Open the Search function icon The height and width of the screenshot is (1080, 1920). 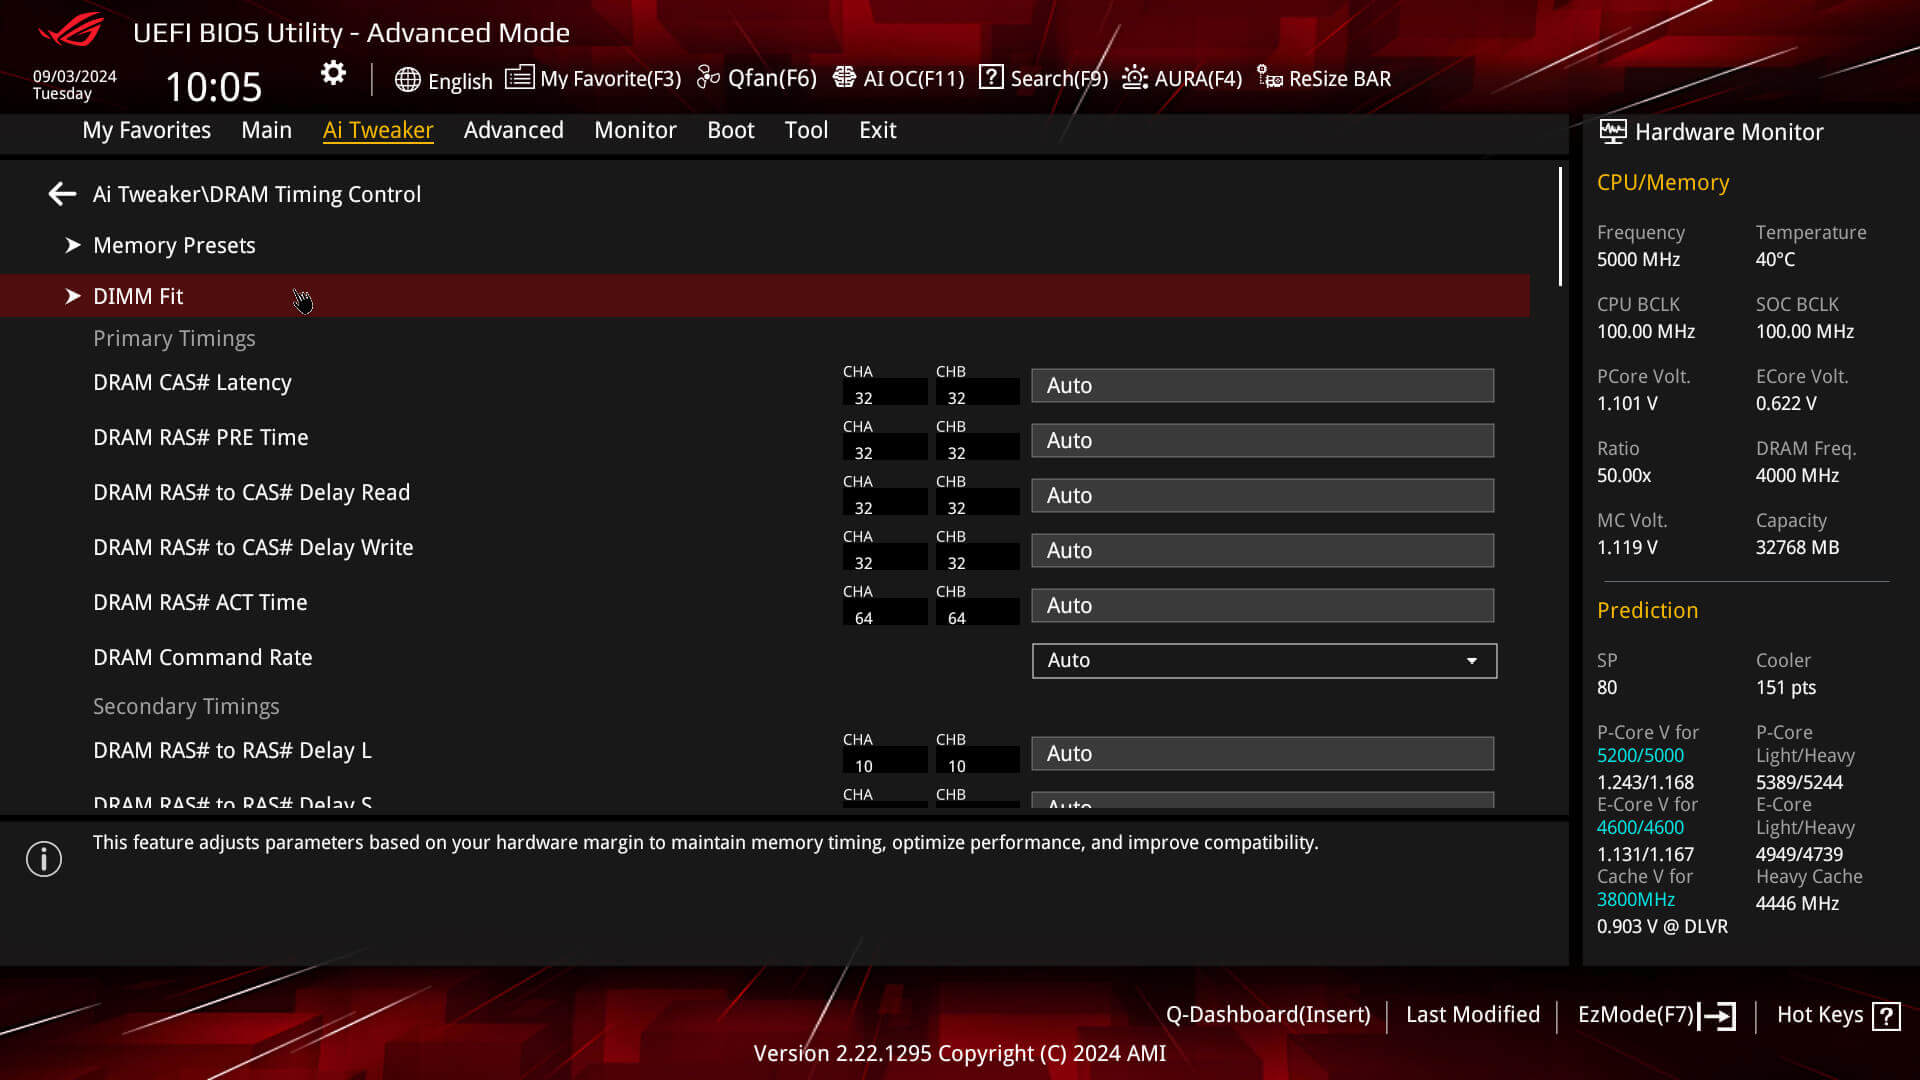992,78
